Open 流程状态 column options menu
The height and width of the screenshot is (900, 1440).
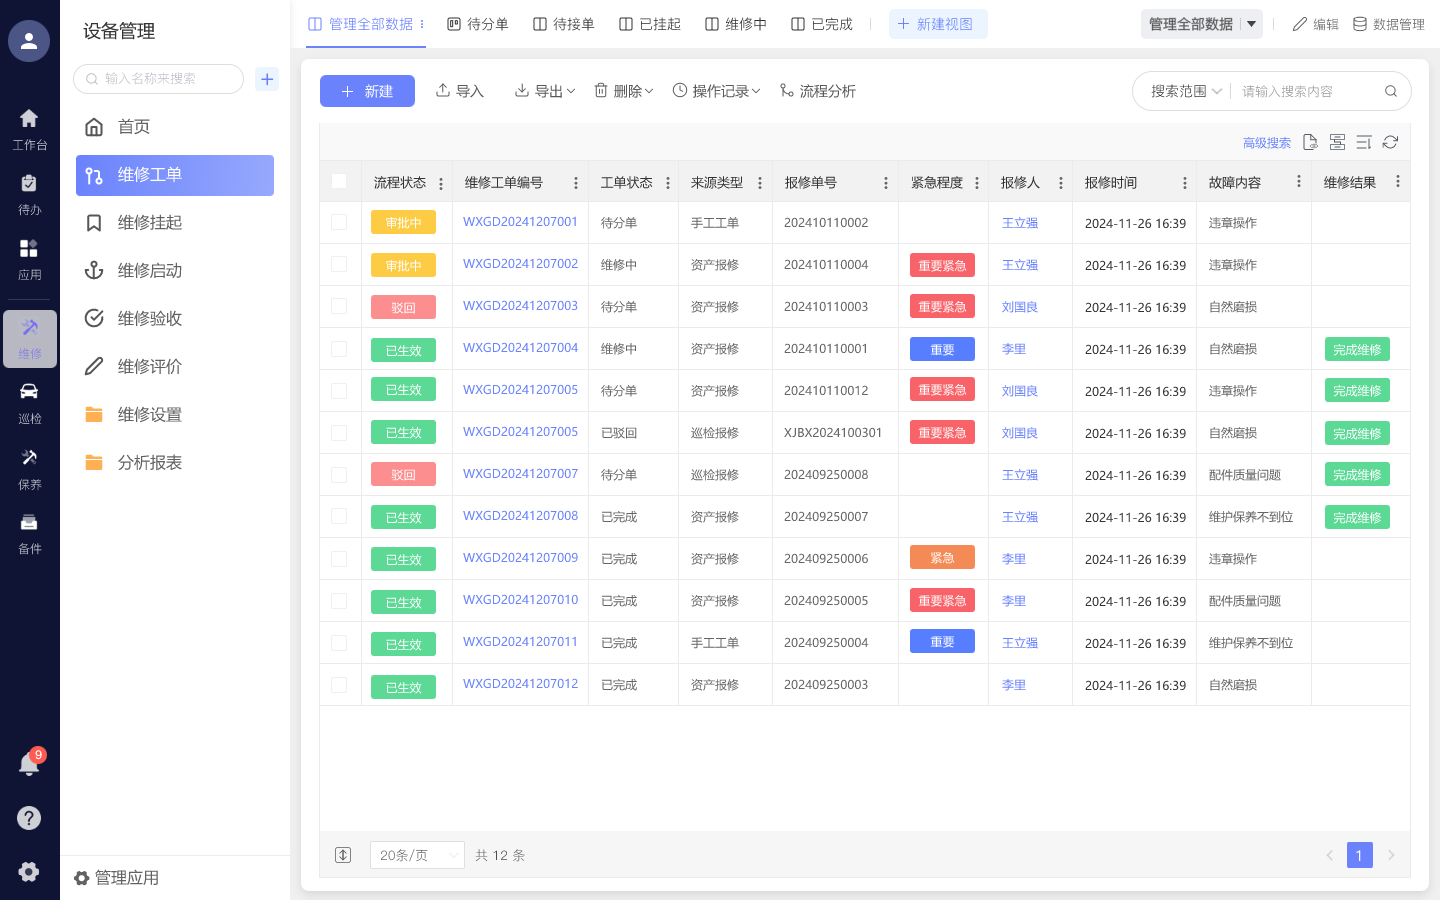(x=441, y=183)
